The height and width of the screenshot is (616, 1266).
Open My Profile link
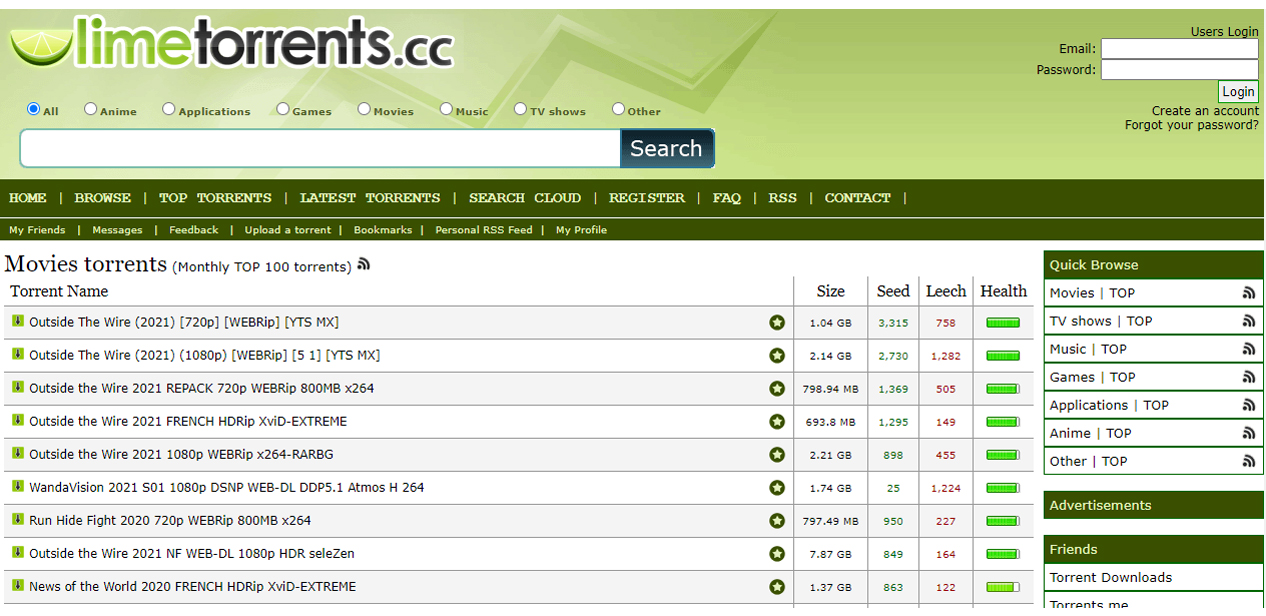click(582, 230)
